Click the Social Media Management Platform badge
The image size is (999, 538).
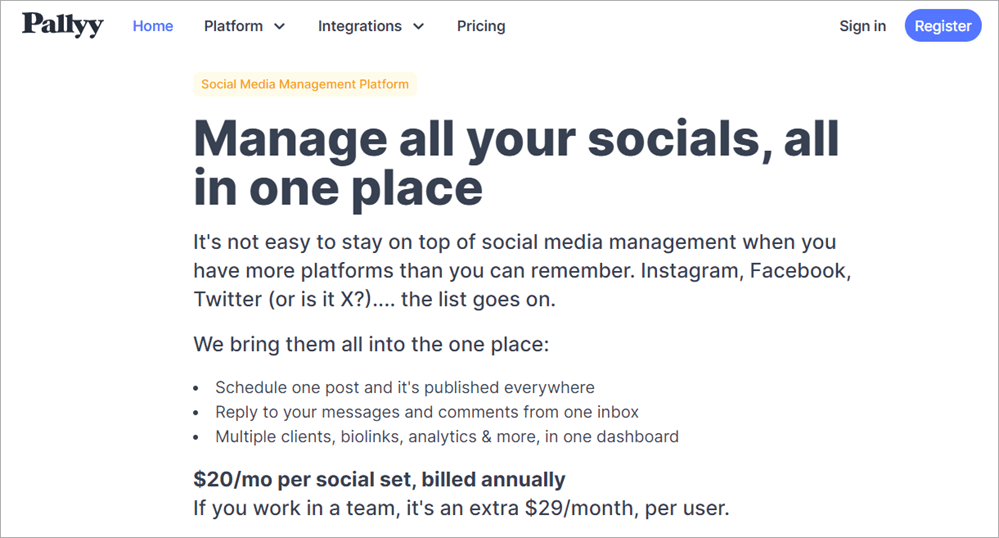(305, 84)
